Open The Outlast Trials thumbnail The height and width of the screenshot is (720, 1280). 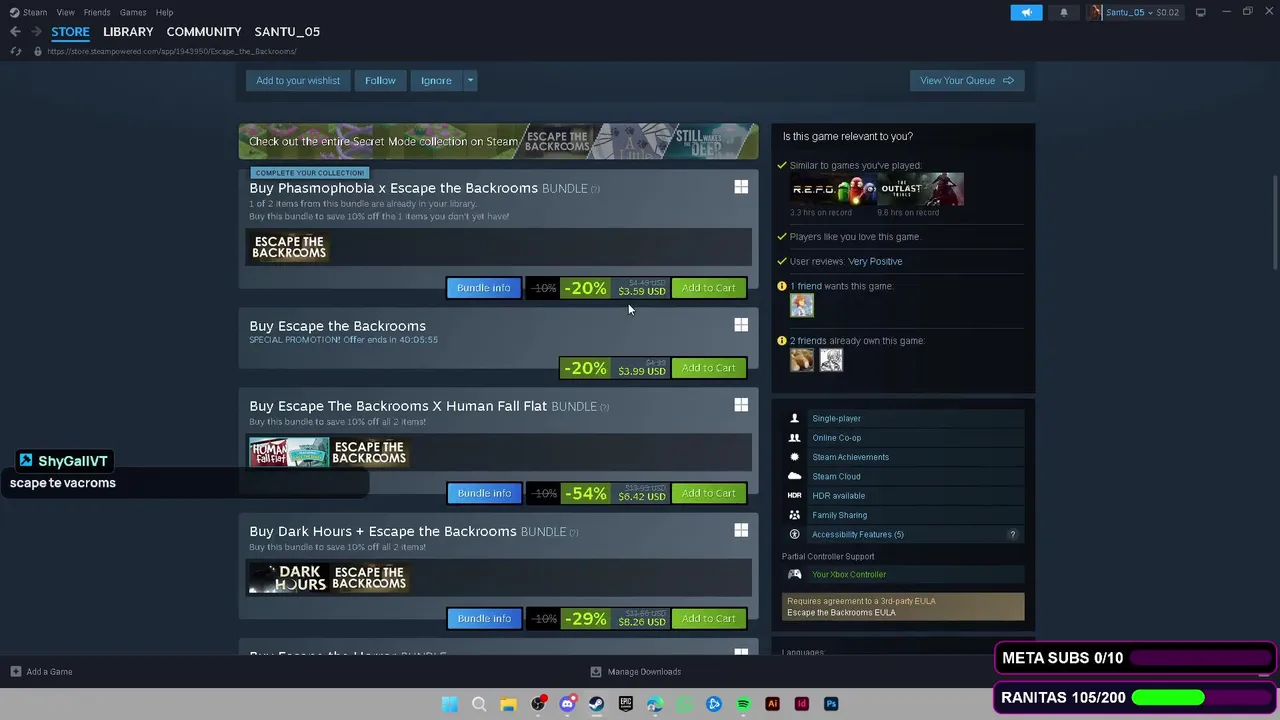(x=921, y=189)
